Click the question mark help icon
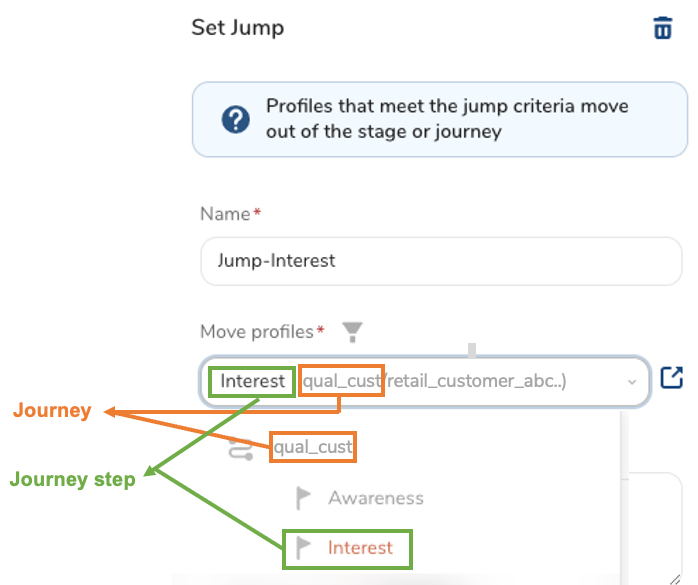 (235, 120)
